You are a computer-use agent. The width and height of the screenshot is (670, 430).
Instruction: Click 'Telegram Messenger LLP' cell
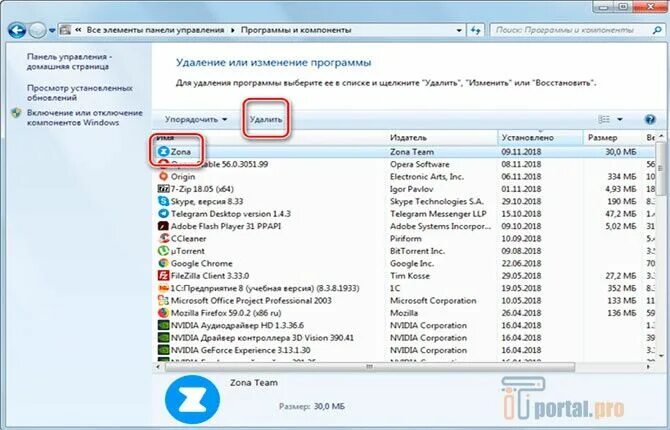(x=438, y=214)
